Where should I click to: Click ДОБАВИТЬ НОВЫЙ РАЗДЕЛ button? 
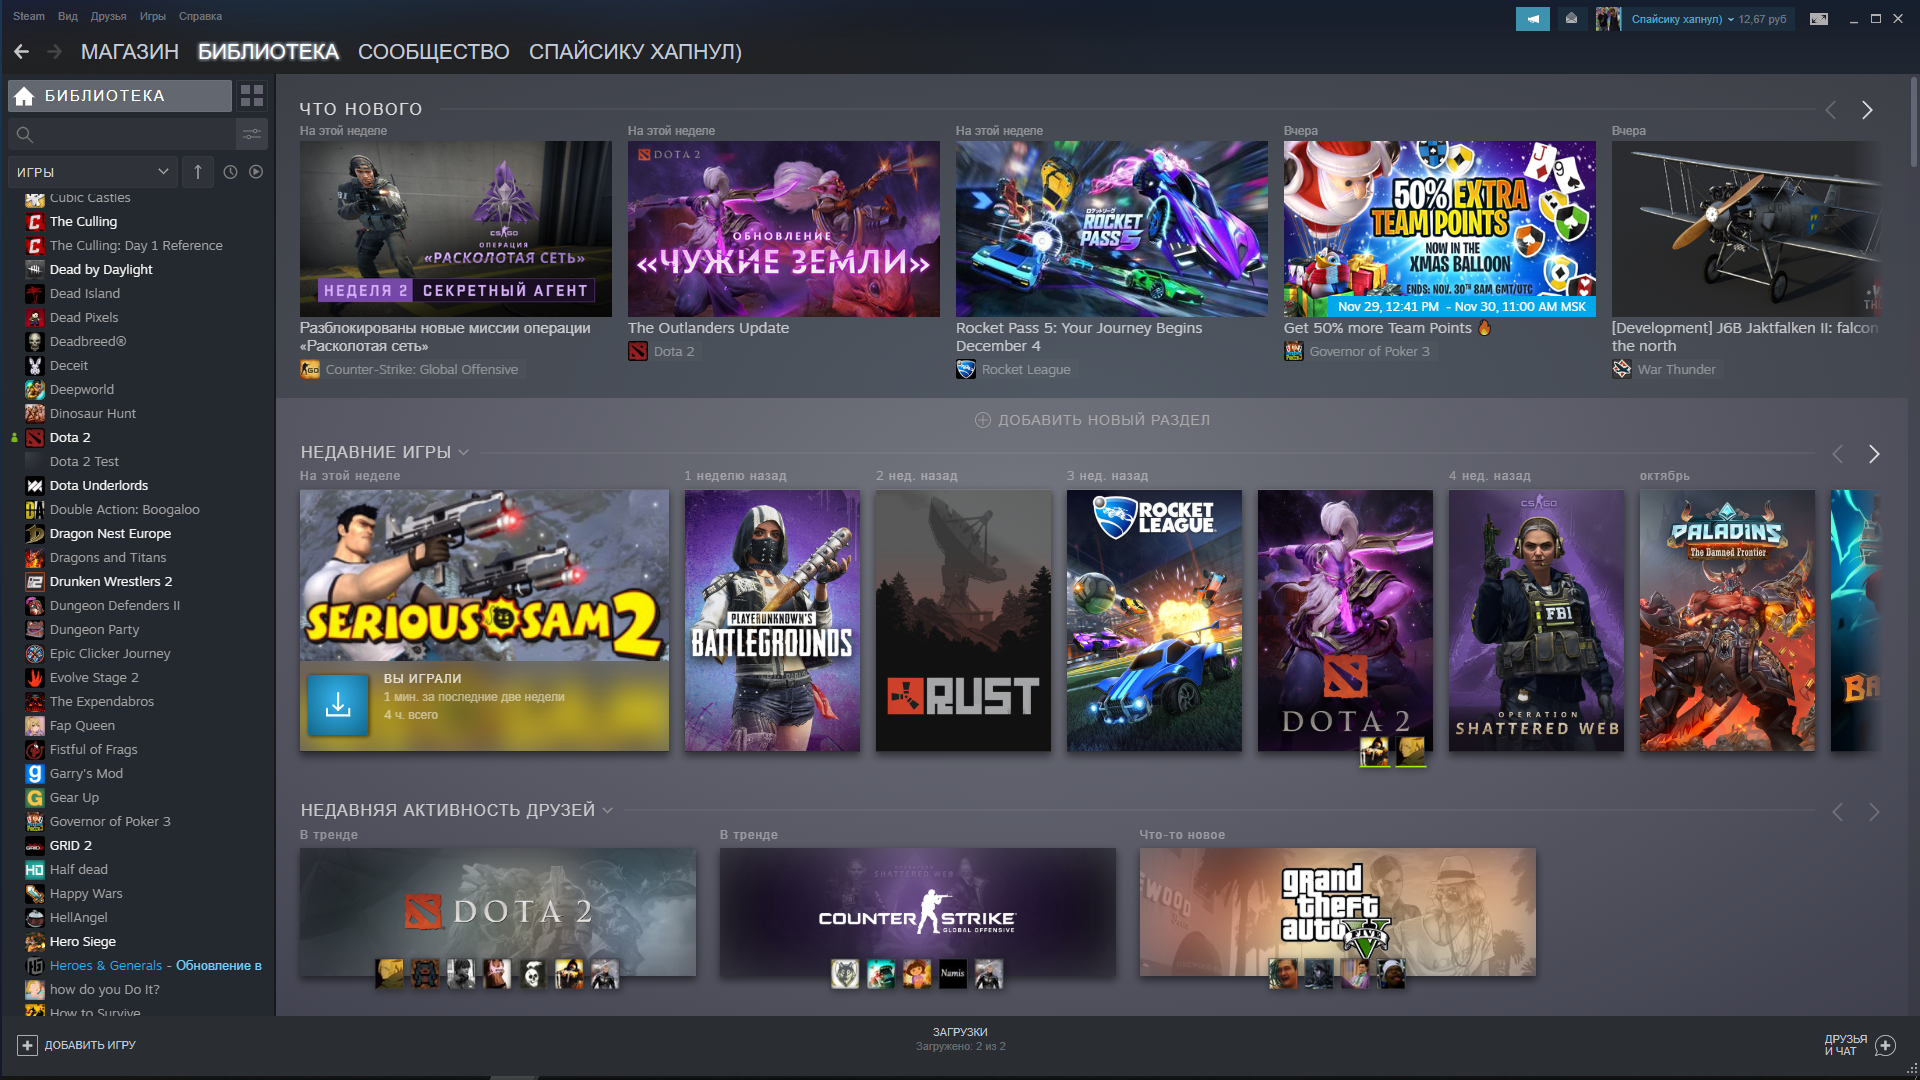tap(1092, 420)
